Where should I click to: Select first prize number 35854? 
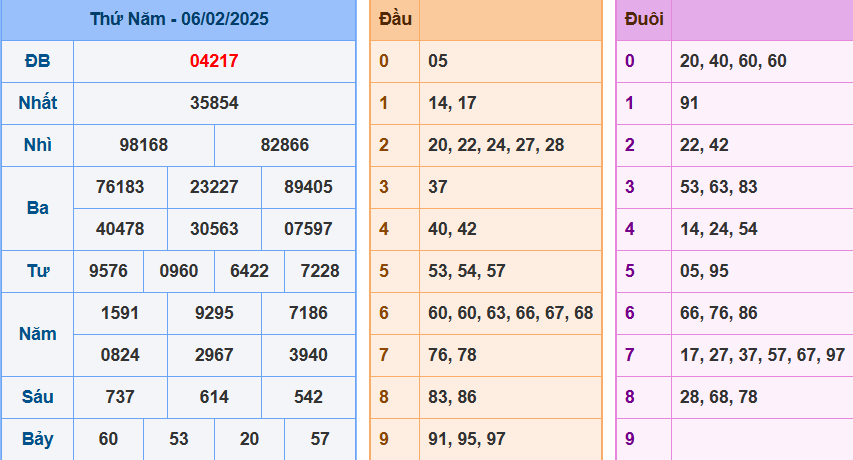point(214,103)
